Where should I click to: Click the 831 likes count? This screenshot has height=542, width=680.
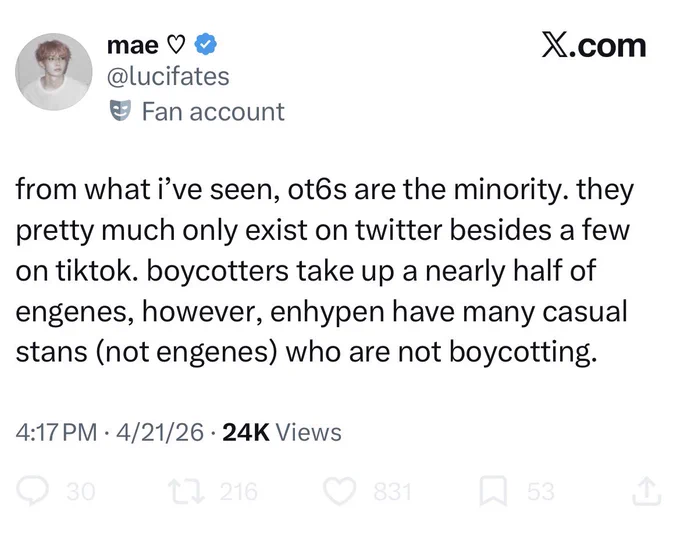[392, 492]
